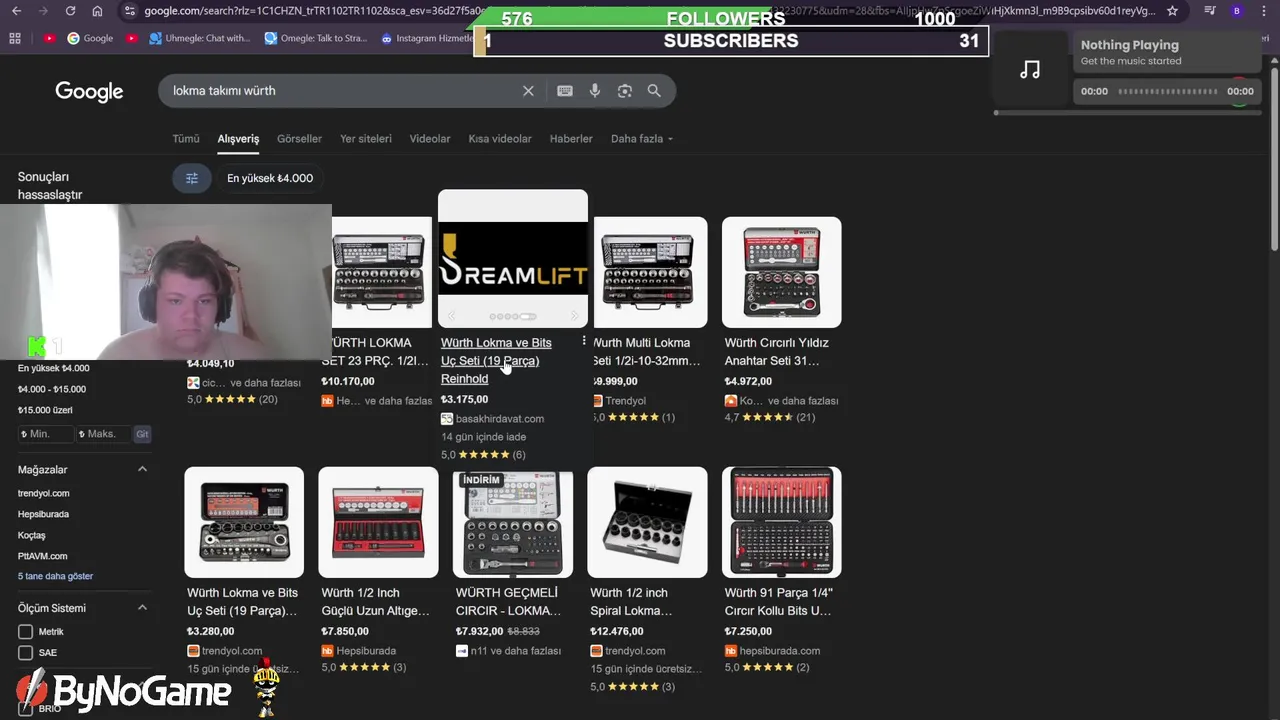Image resolution: width=1280 pixels, height=720 pixels.
Task: Open the Chrome profile B avatar
Action: [x=1237, y=11]
